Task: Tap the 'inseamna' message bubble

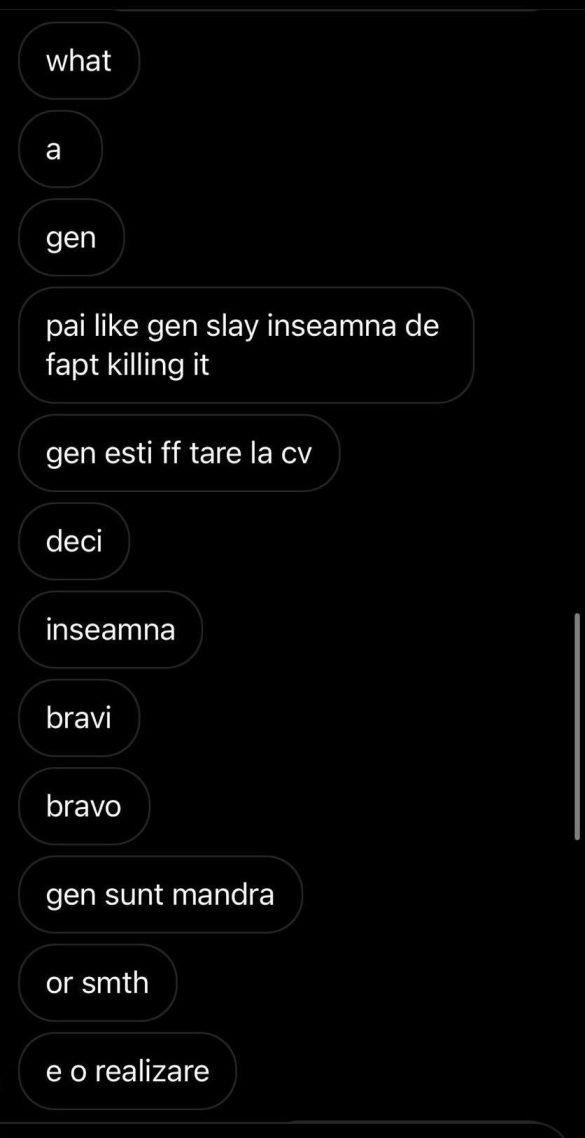Action: 110,630
